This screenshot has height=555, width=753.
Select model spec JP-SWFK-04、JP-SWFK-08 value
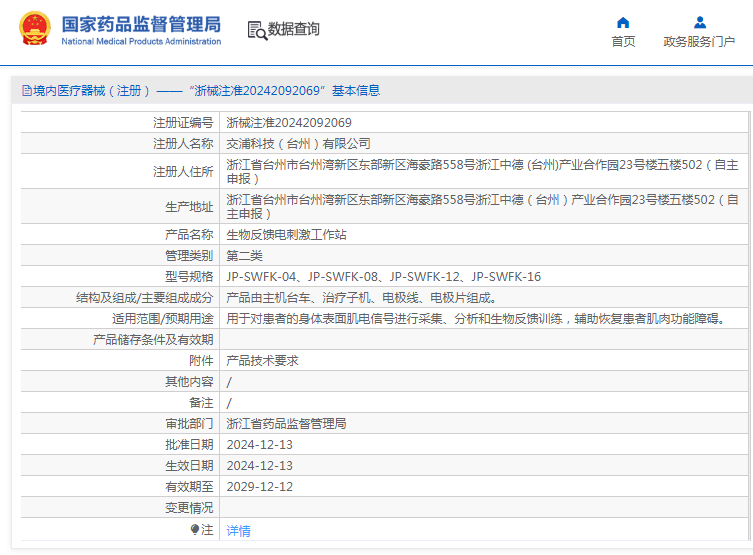coord(384,277)
